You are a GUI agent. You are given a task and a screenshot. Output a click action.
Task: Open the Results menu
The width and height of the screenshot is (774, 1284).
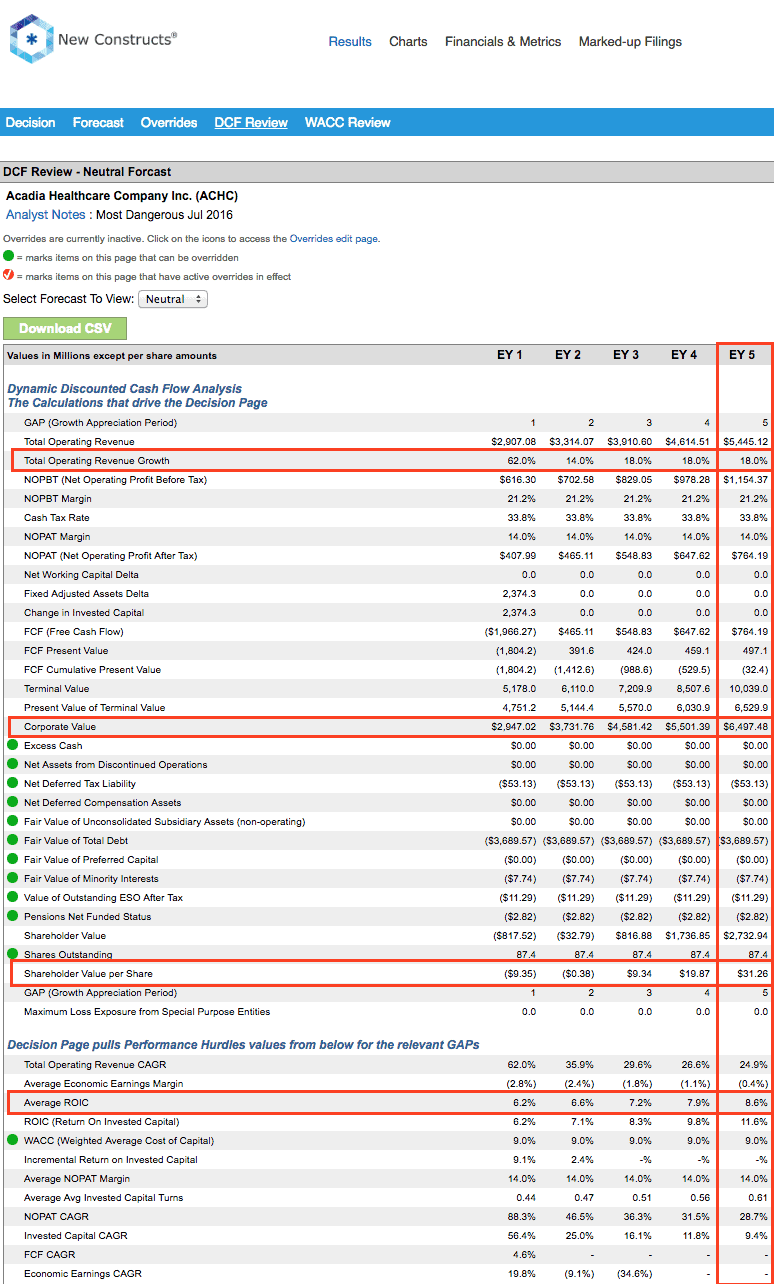click(x=350, y=42)
